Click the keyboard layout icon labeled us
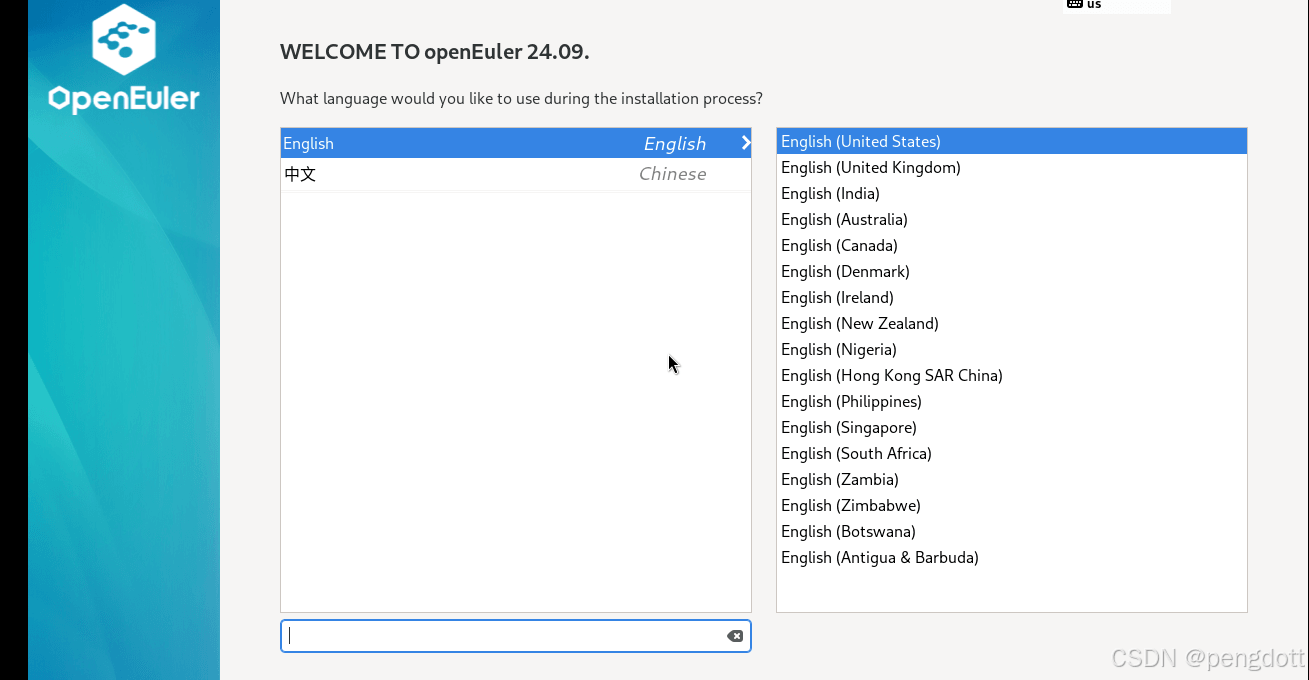 point(1075,4)
